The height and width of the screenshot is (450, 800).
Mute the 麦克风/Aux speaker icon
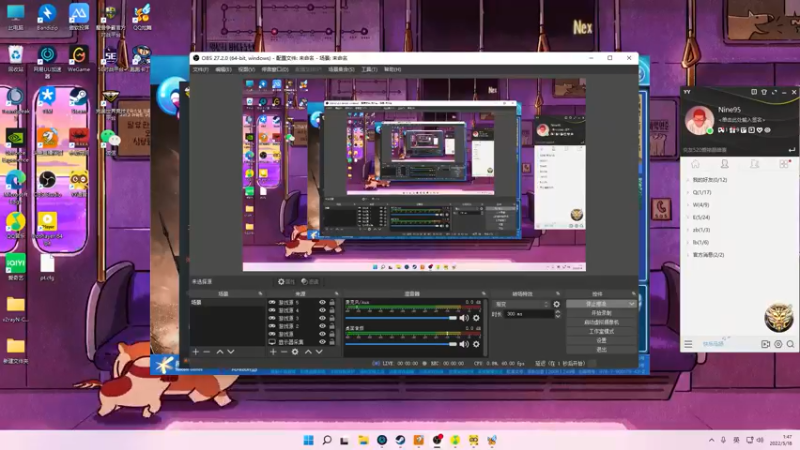464,318
